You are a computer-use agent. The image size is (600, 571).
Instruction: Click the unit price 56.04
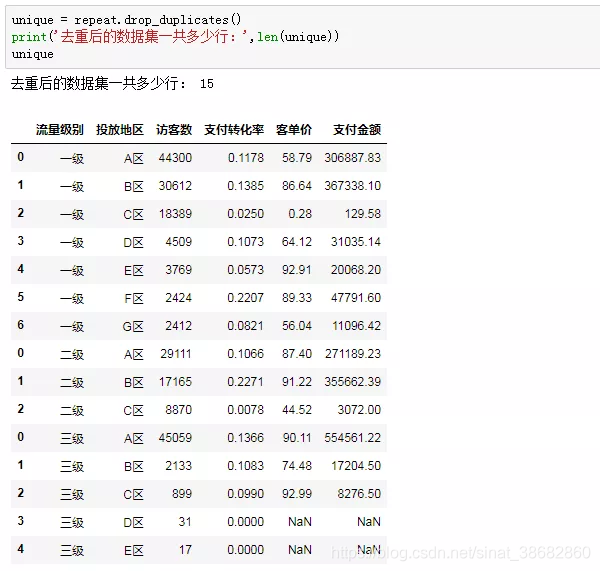coord(297,326)
